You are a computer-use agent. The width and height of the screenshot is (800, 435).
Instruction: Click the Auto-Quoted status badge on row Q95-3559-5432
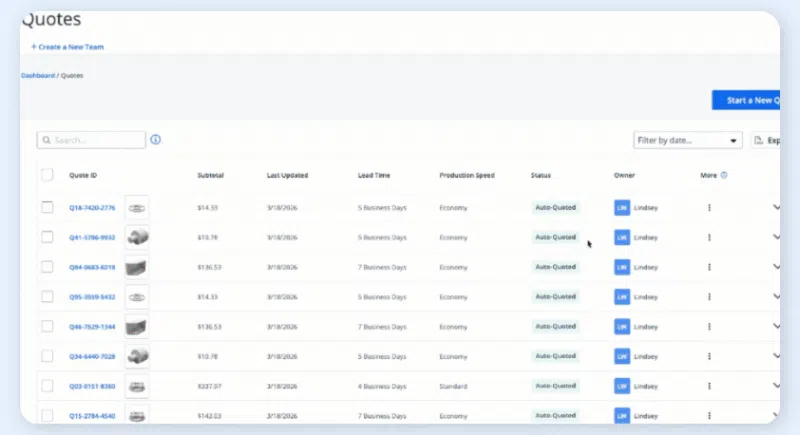(555, 296)
